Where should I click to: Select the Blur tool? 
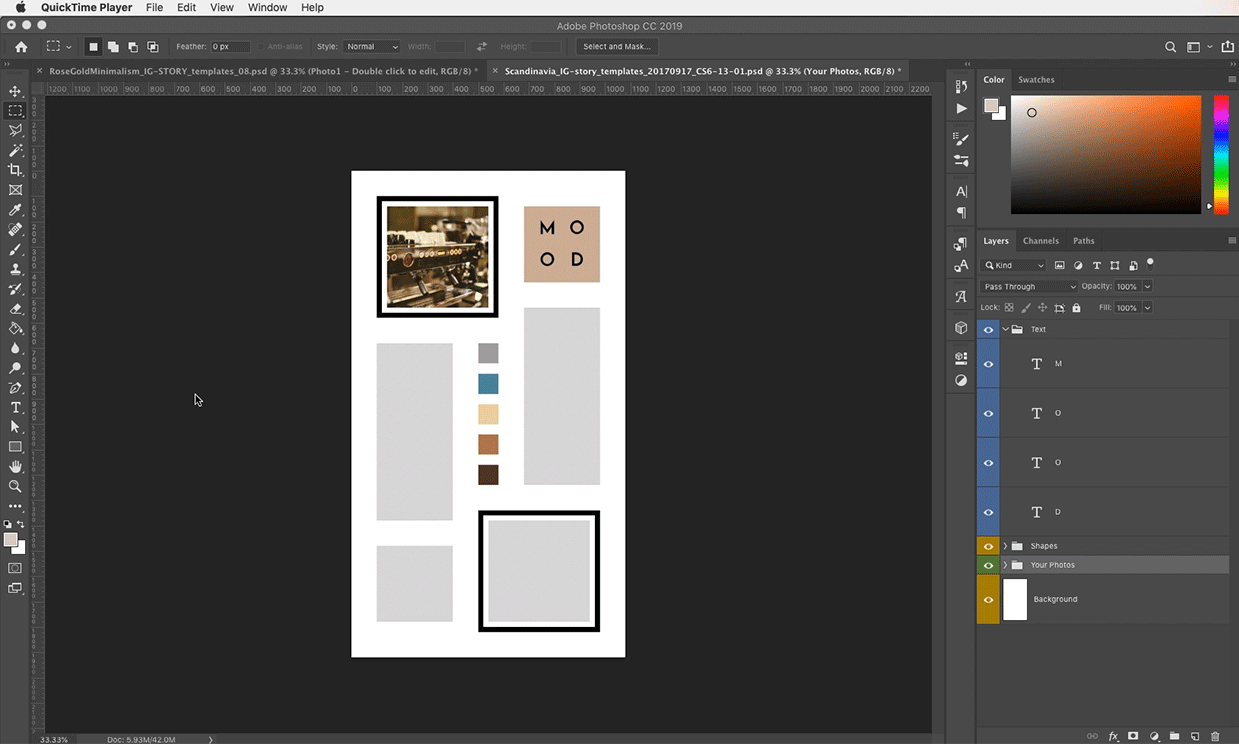pos(15,348)
